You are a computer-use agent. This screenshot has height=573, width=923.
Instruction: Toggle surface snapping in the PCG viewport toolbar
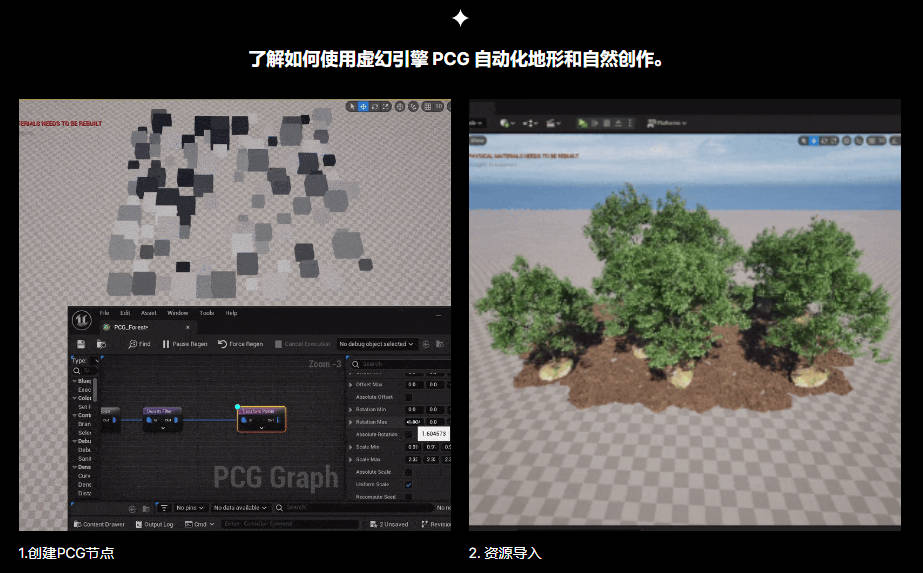coord(413,107)
